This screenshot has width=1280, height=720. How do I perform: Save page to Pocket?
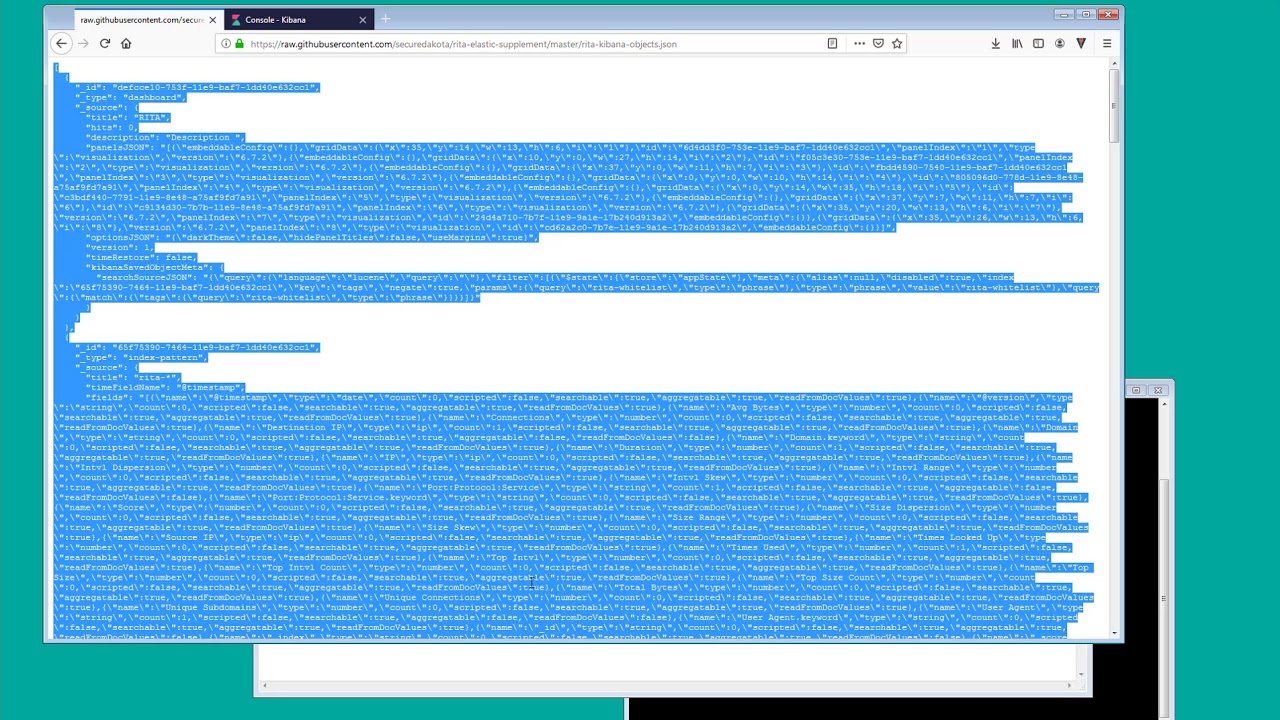pos(878,43)
